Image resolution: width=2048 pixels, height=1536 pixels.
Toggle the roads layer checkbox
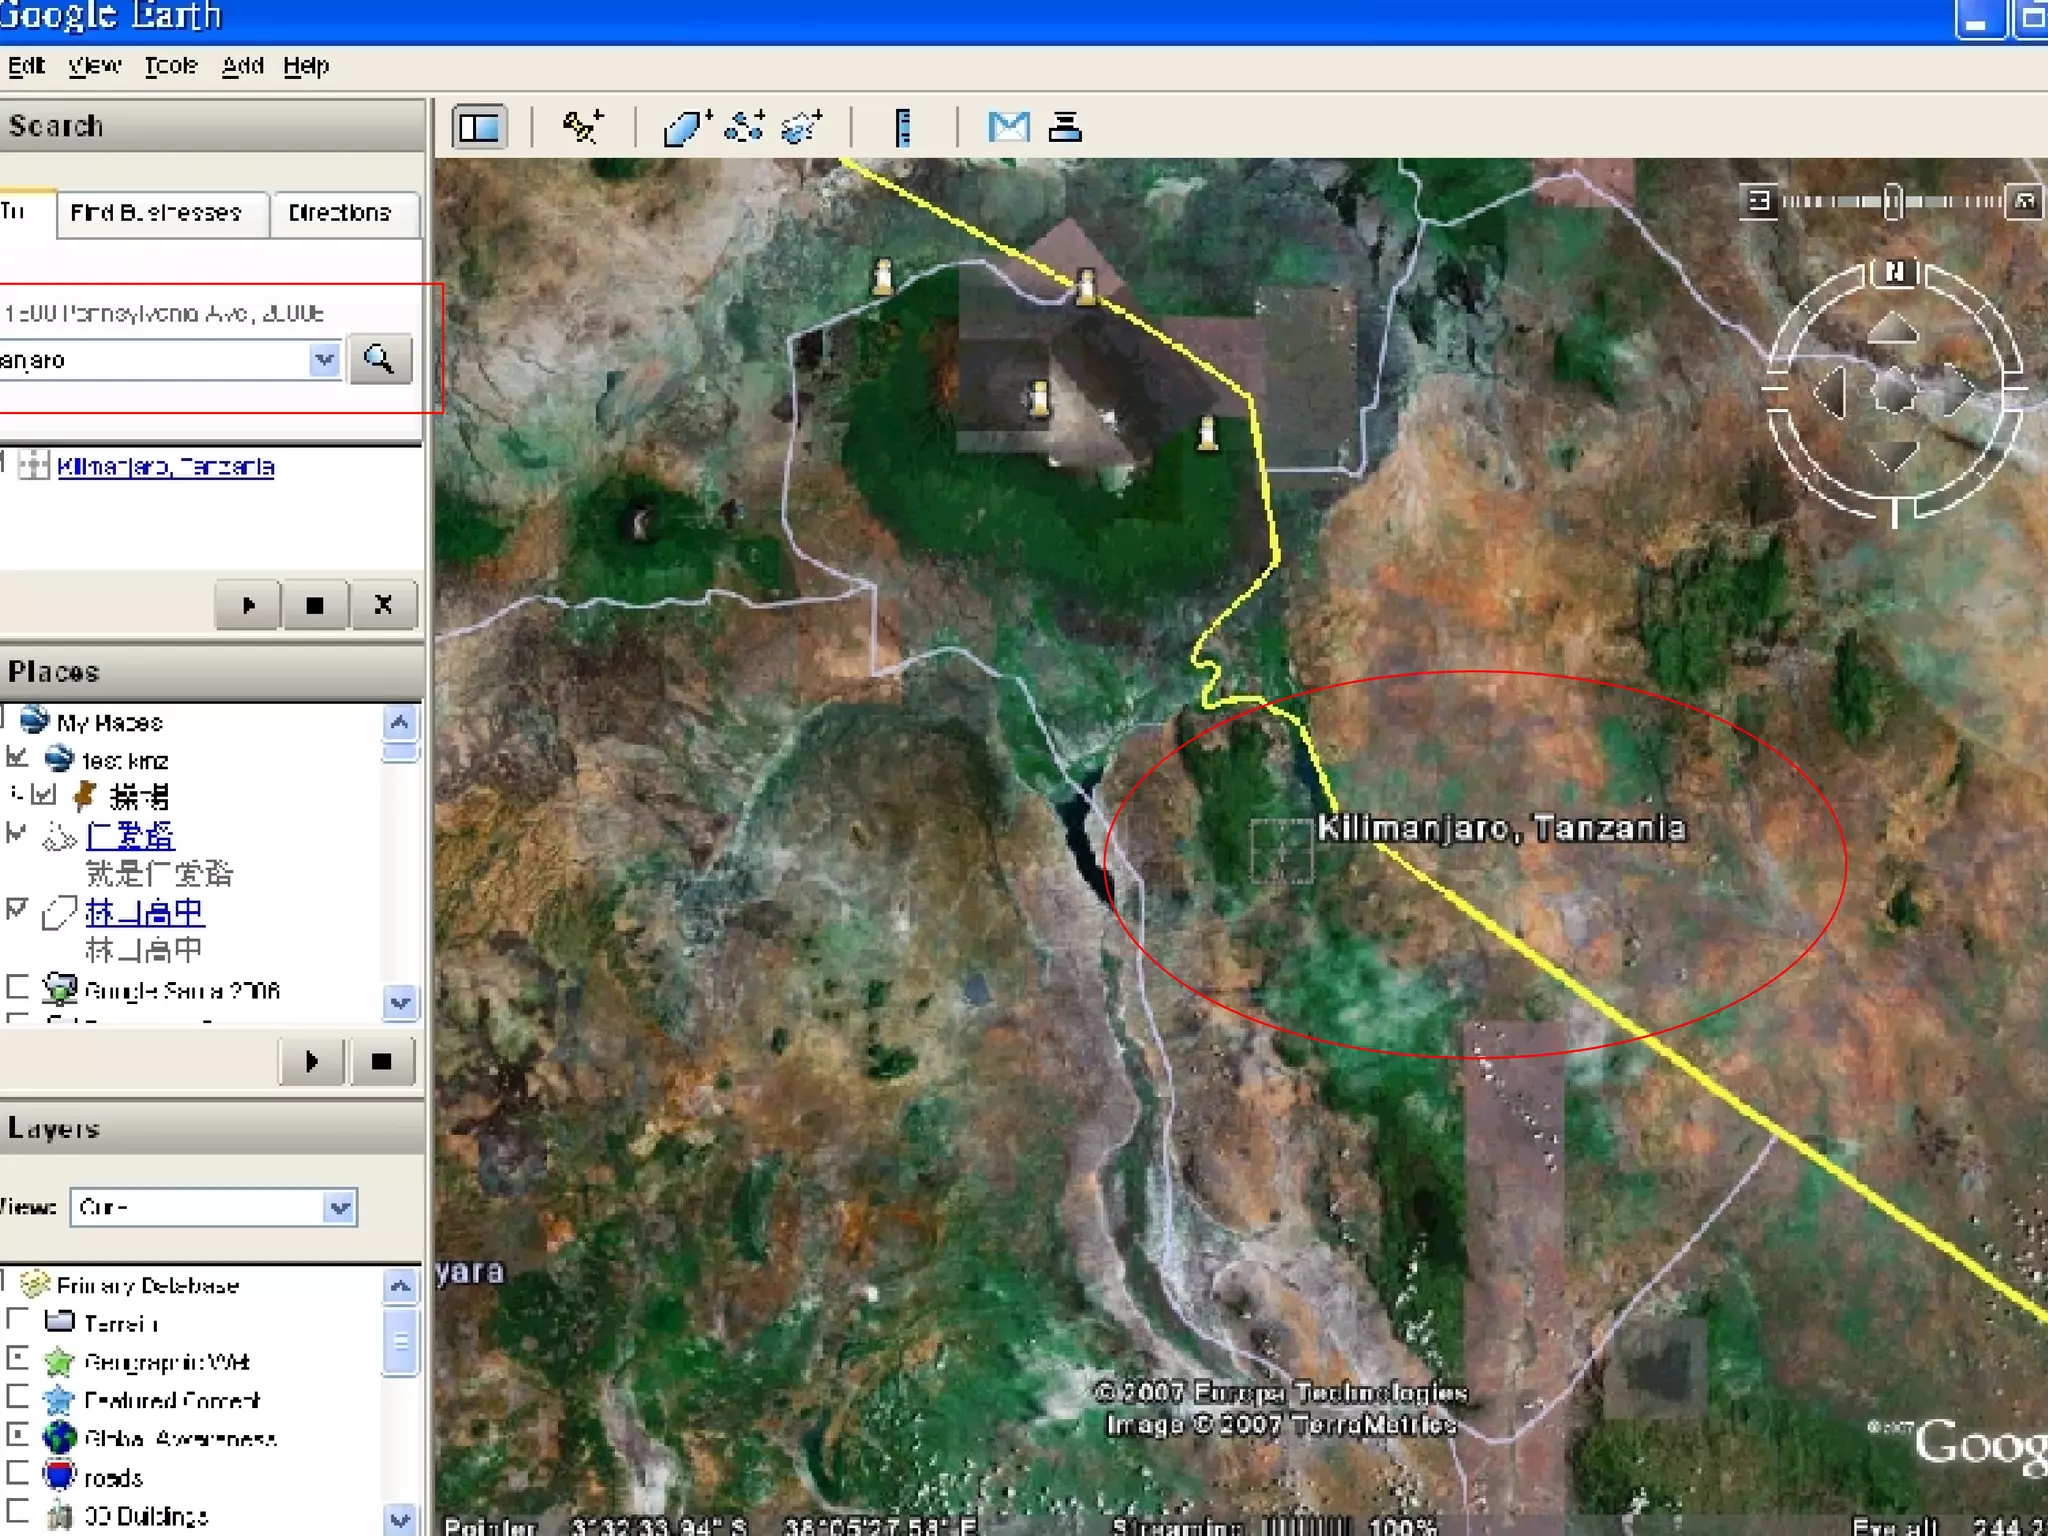coord(17,1473)
